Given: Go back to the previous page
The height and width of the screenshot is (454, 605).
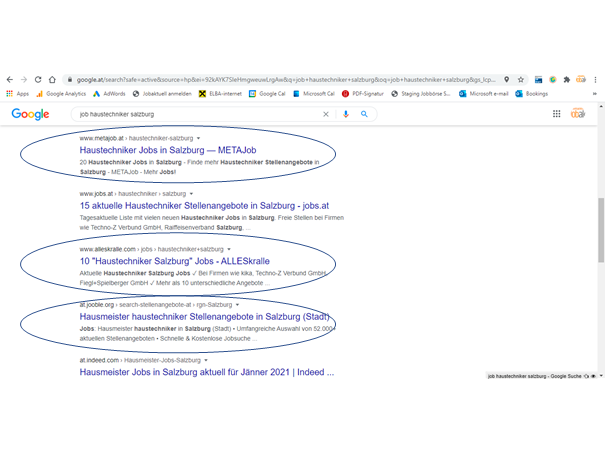Looking at the screenshot, I should point(10,79).
